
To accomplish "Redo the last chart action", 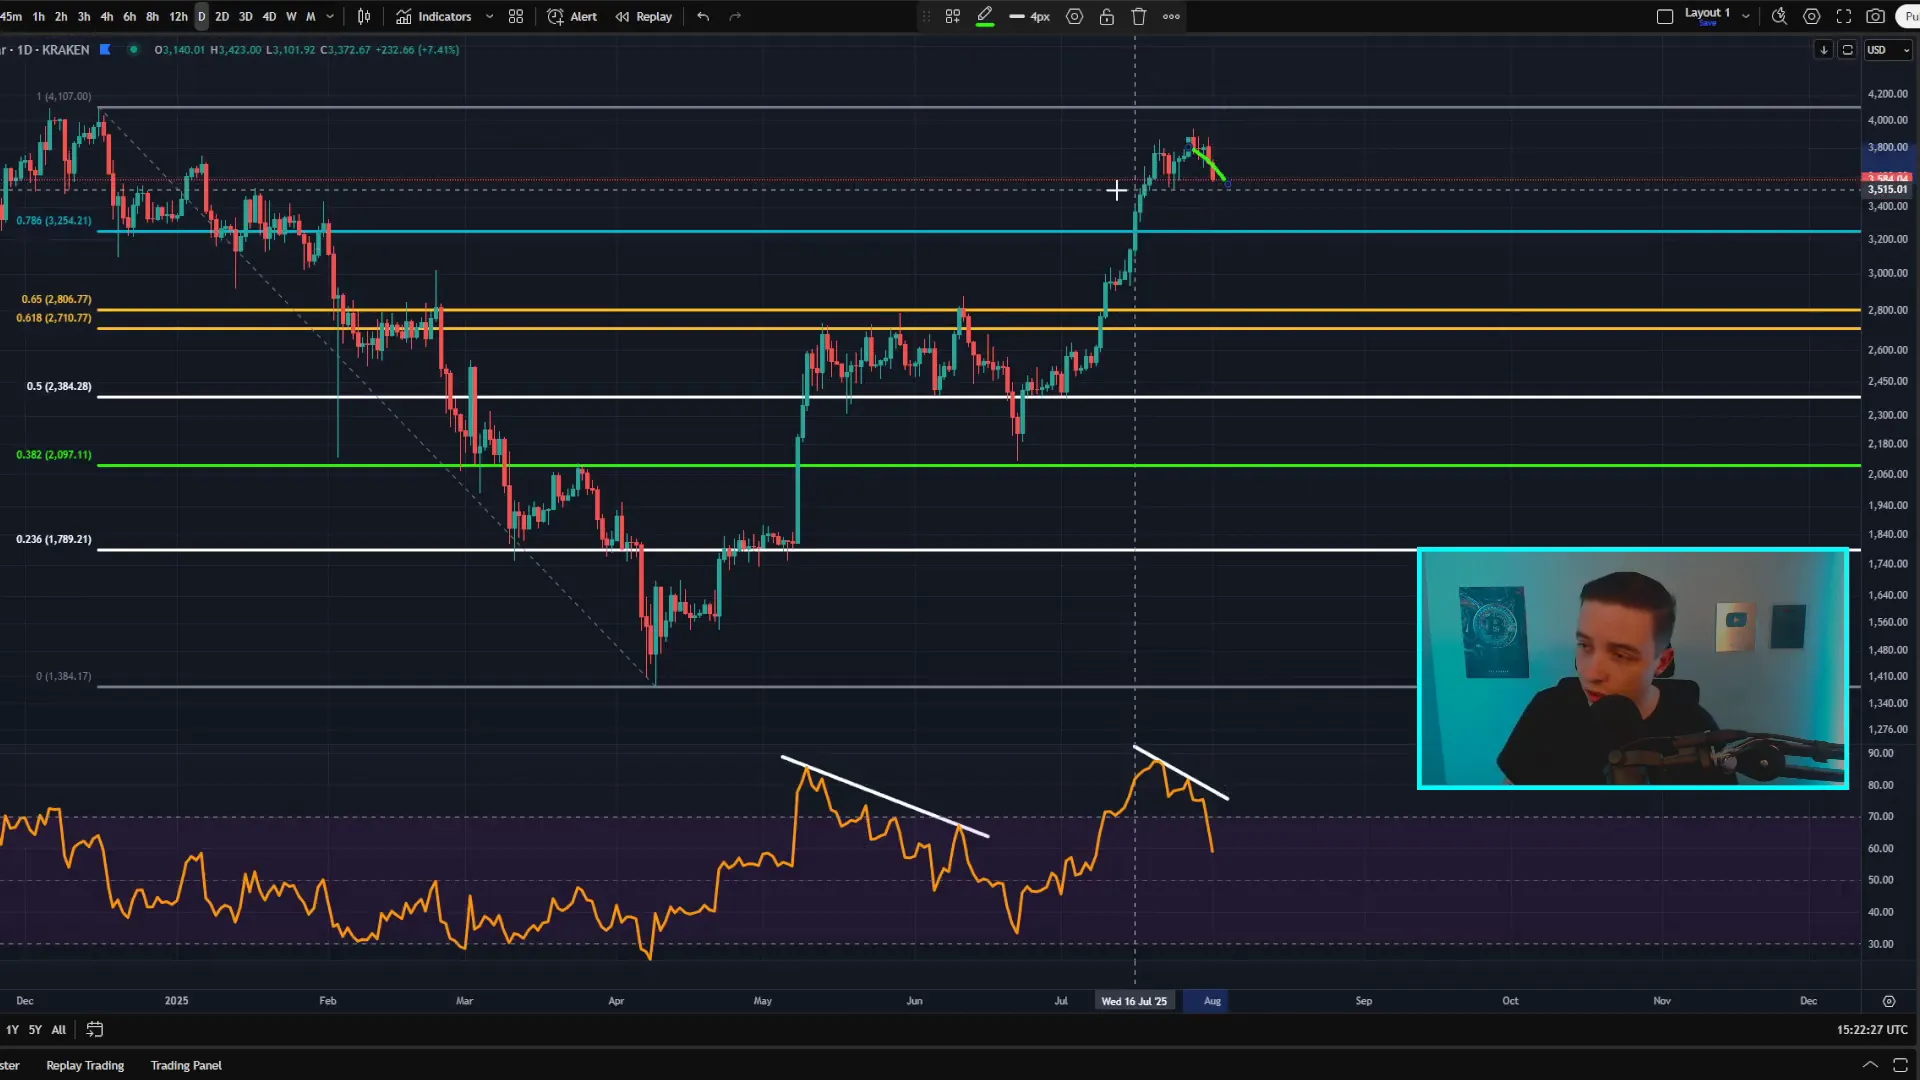I will tap(735, 17).
